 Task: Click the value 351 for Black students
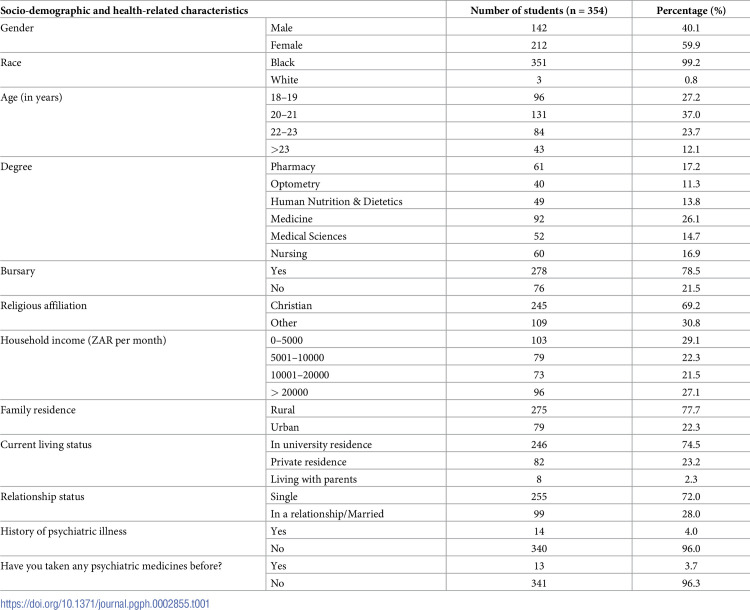pos(539,63)
